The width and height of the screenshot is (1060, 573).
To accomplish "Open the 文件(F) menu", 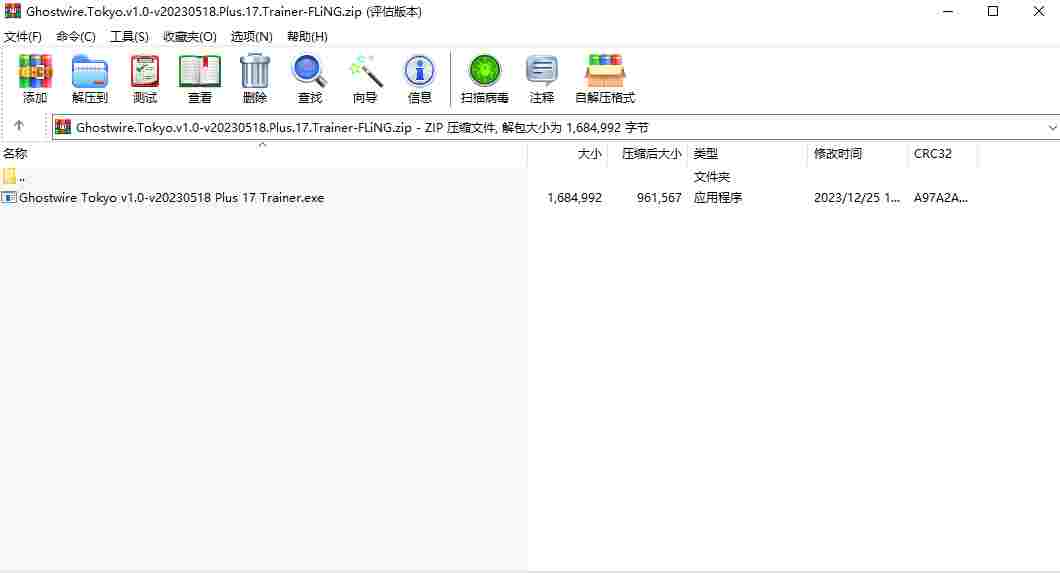I will 22,36.
